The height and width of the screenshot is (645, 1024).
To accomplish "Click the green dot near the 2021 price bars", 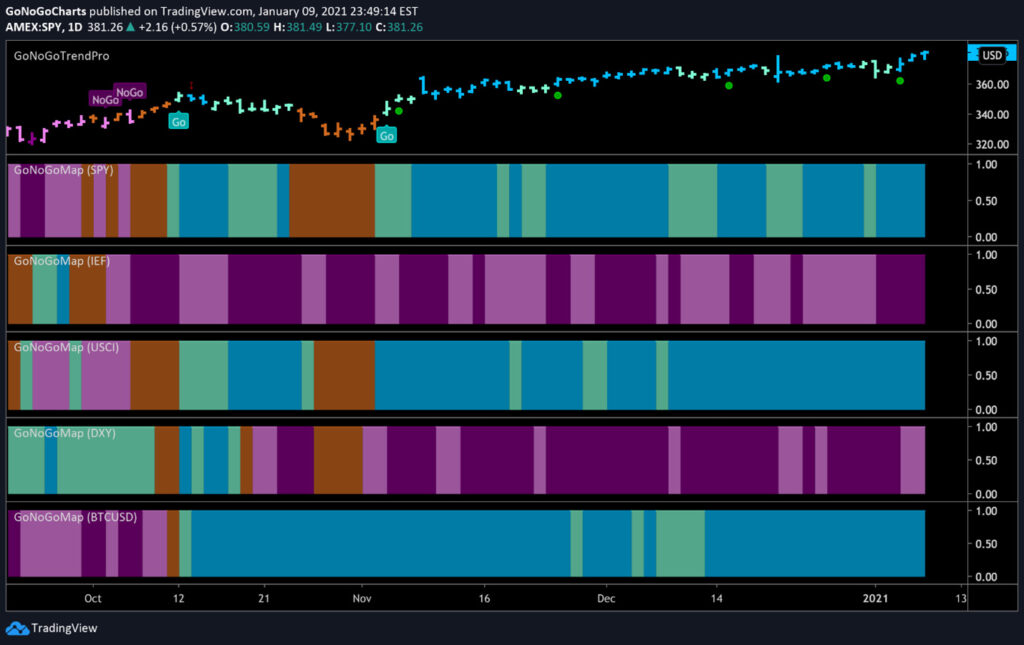I will (900, 81).
